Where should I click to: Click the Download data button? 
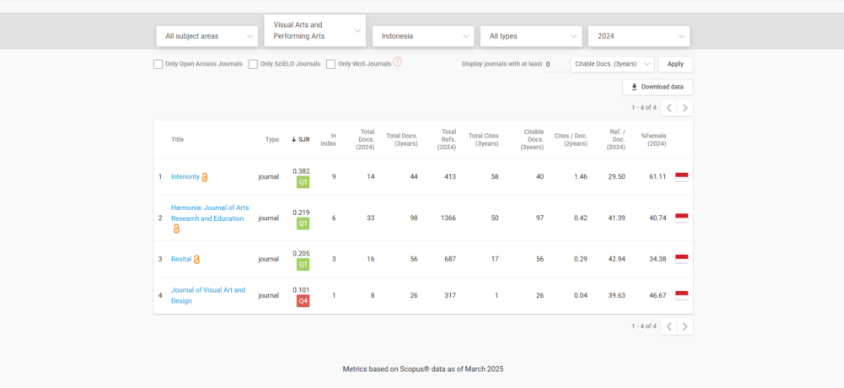pyautogui.click(x=657, y=87)
